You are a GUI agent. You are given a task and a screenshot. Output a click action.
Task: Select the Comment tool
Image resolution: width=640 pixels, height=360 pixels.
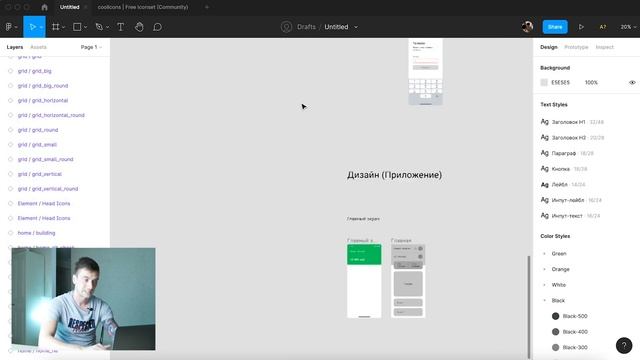(158, 27)
